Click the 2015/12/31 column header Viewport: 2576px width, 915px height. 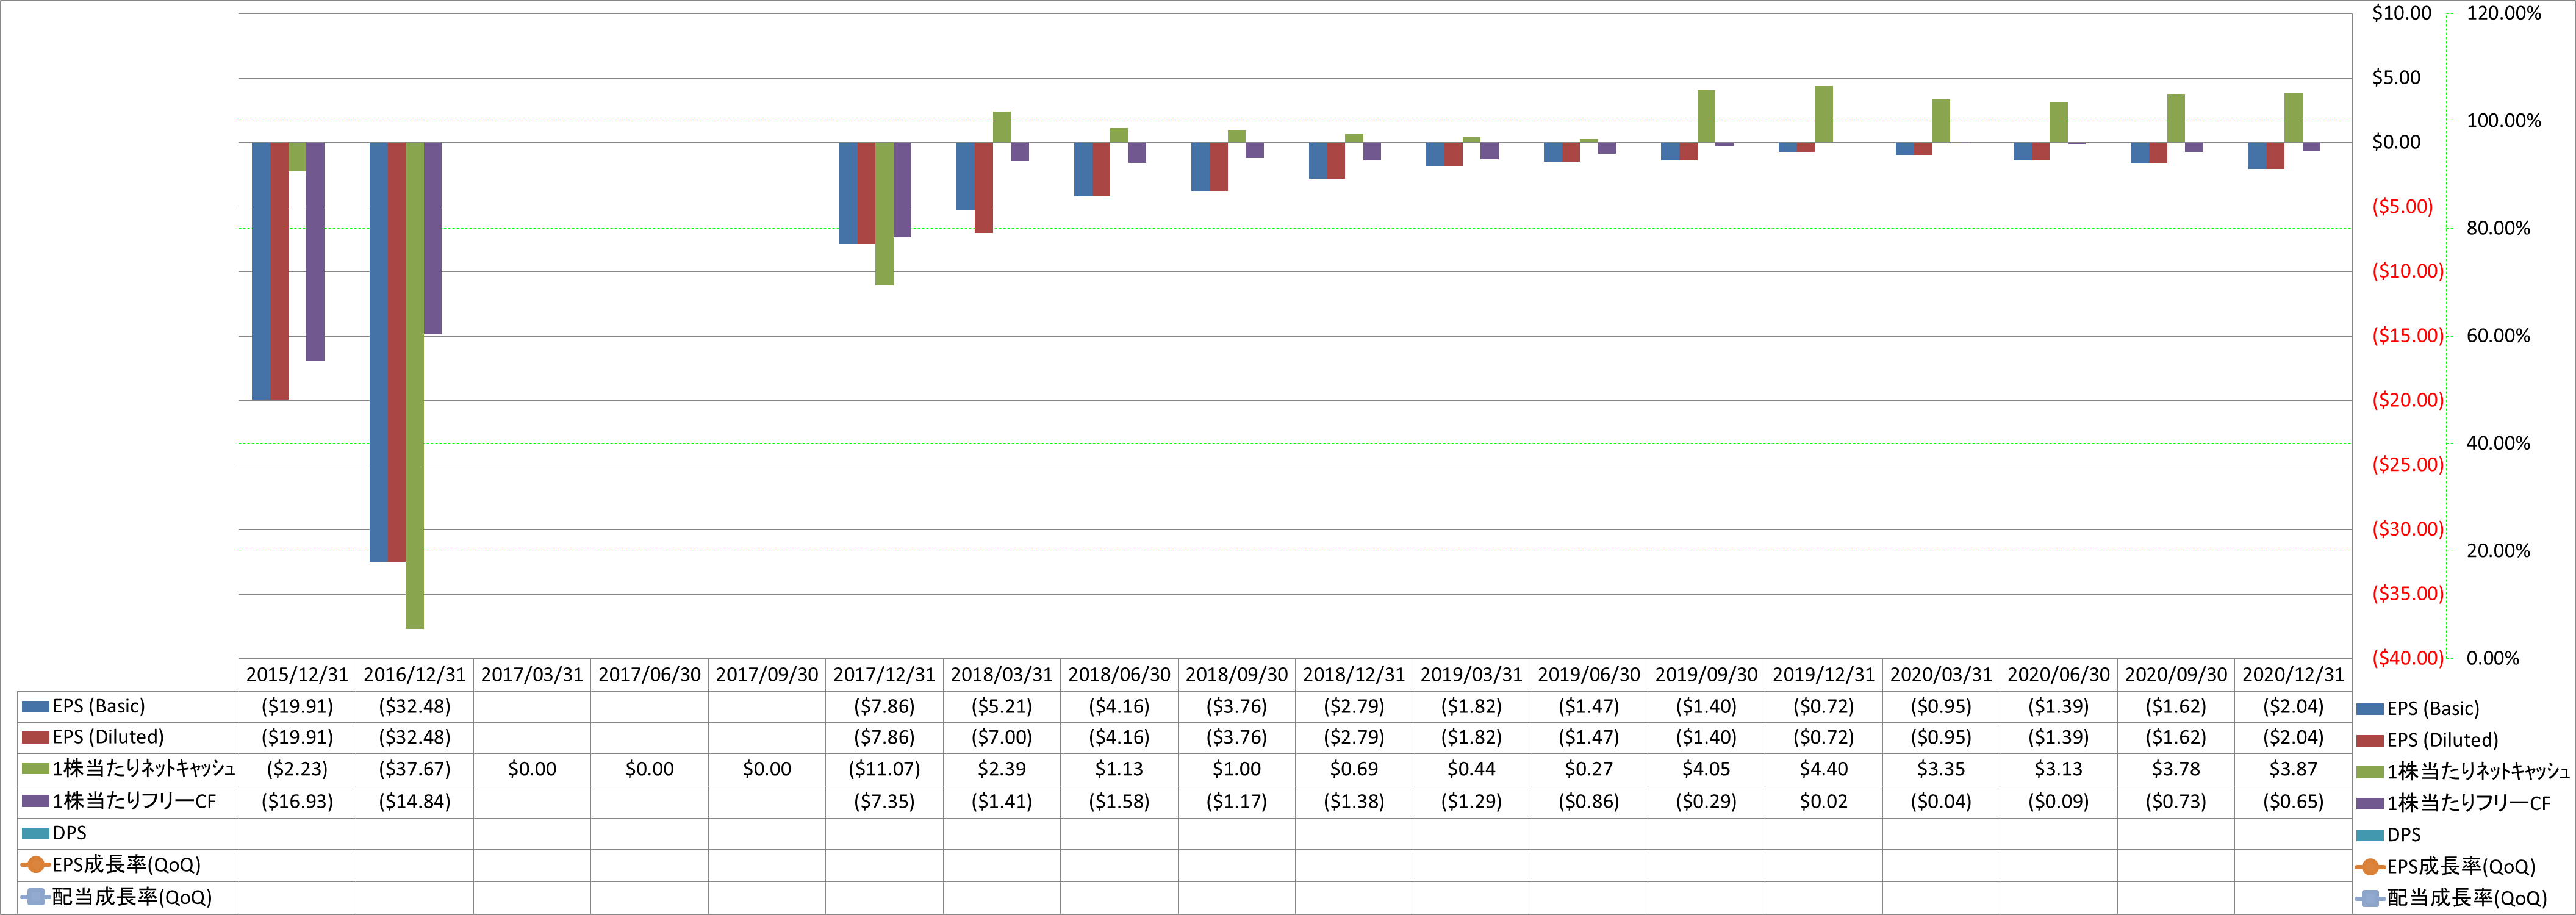(x=297, y=675)
